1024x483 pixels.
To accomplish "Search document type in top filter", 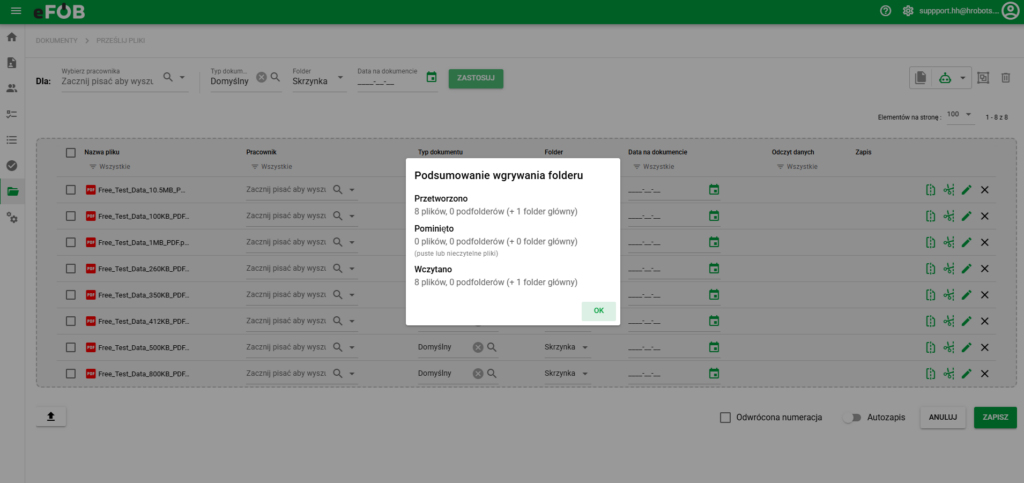I will tap(276, 77).
